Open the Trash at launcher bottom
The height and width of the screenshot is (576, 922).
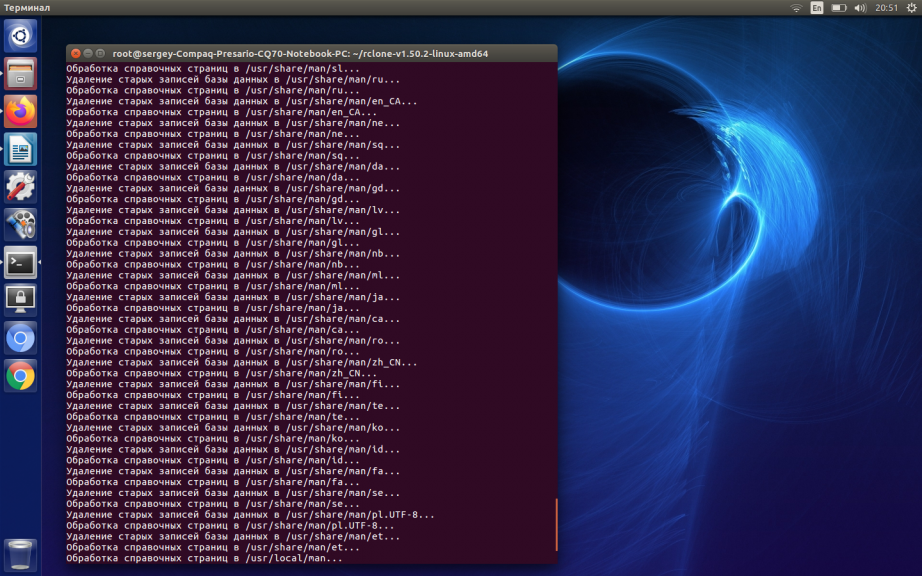tap(20, 553)
